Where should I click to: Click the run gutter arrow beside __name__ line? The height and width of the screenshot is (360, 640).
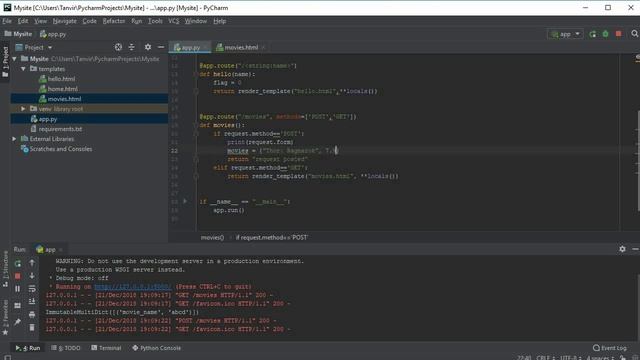[x=185, y=201]
